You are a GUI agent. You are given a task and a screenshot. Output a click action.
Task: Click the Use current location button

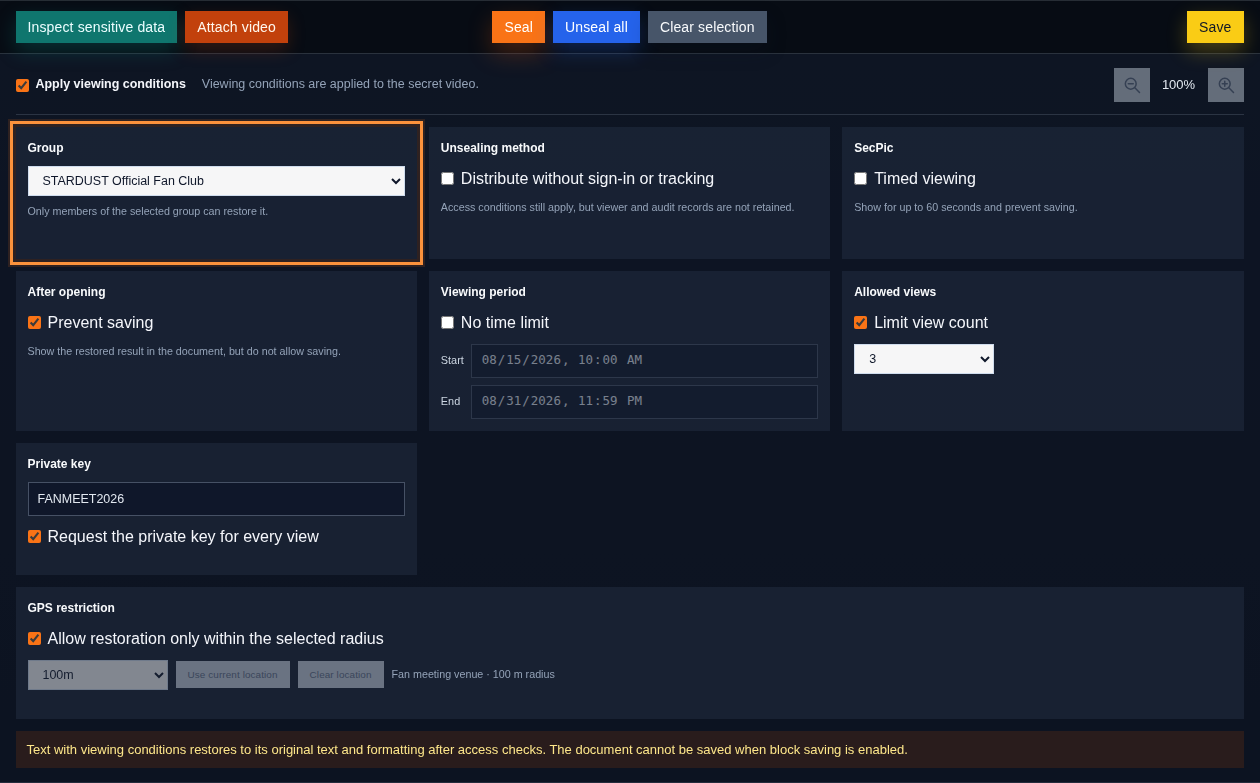[x=233, y=674]
